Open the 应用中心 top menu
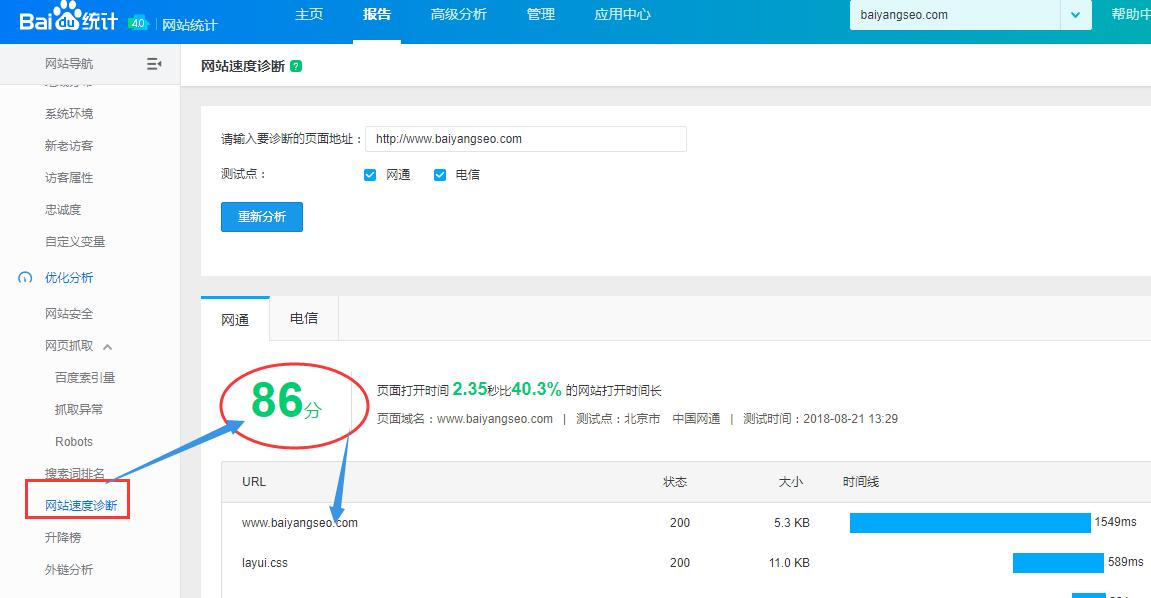Screen dimensions: 1151x598 coord(622,15)
